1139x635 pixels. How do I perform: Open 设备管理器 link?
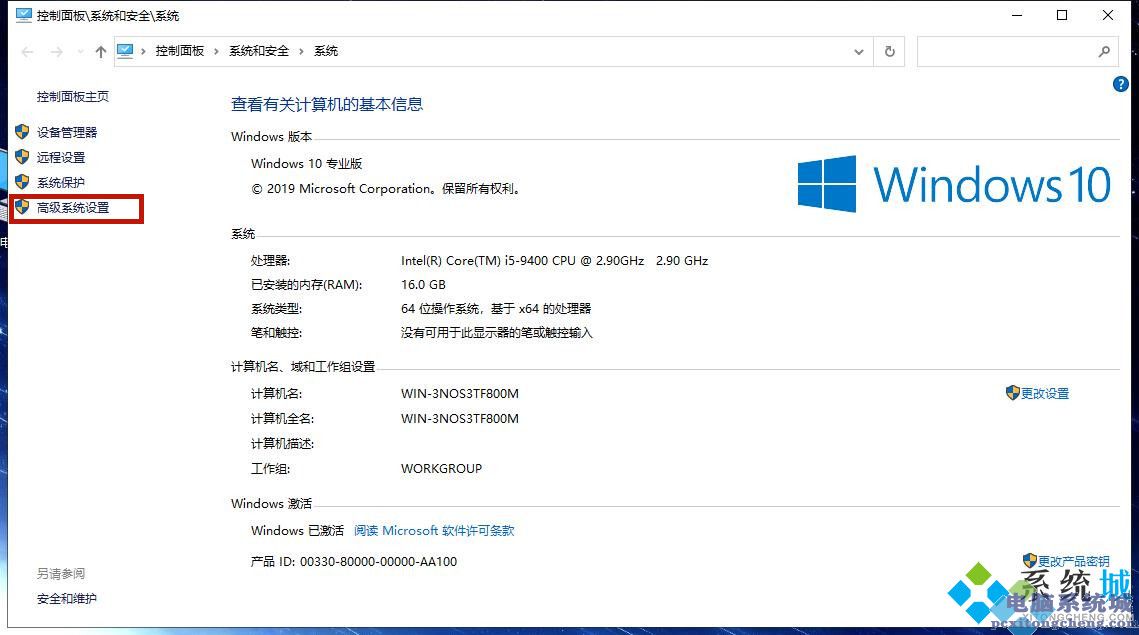click(x=67, y=132)
